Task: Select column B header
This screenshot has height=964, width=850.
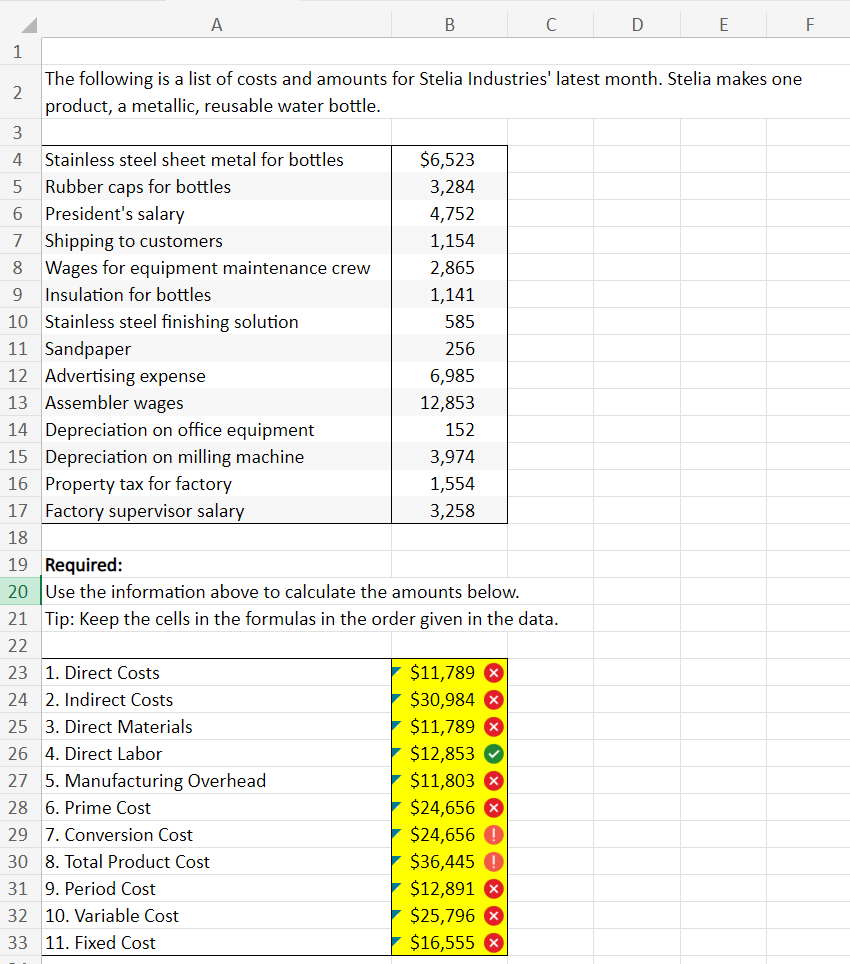Action: tap(449, 25)
